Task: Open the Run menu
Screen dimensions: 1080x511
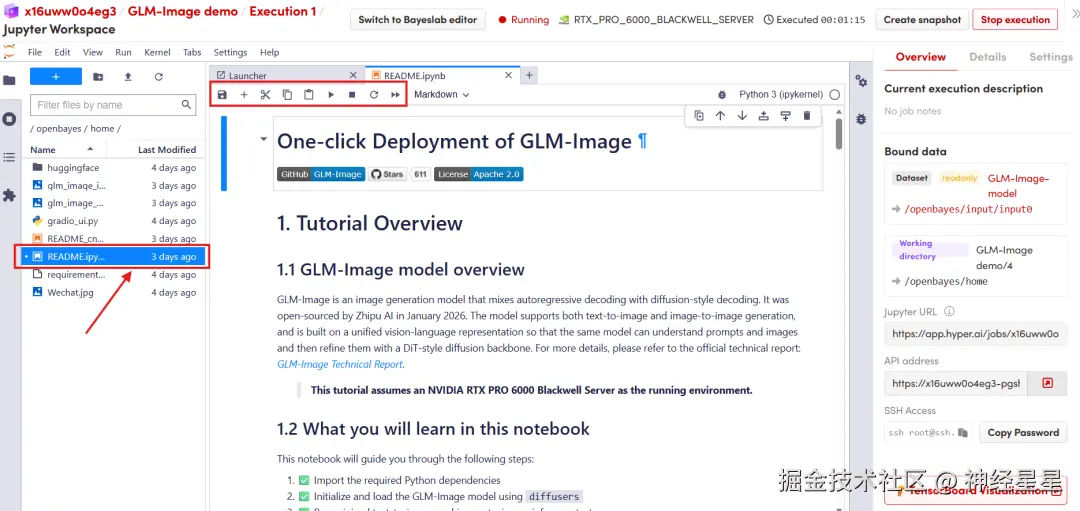Action: click(123, 52)
